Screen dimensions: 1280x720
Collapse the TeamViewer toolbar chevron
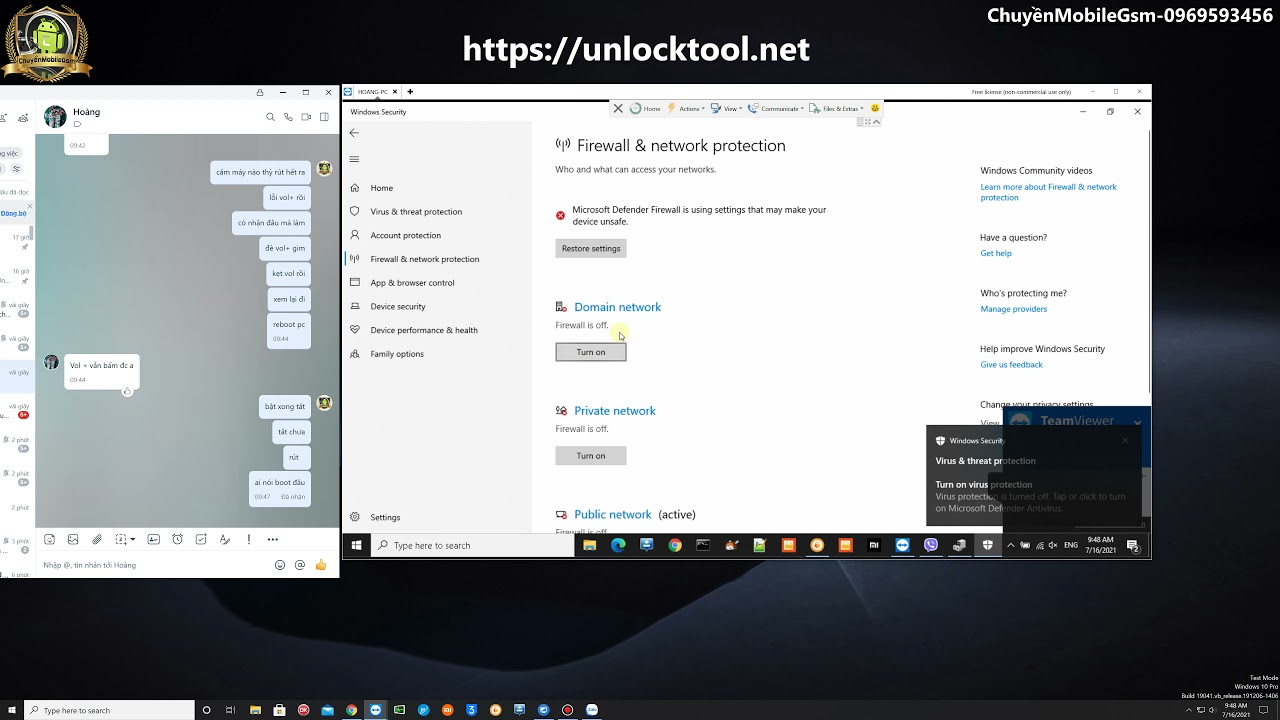pos(876,122)
